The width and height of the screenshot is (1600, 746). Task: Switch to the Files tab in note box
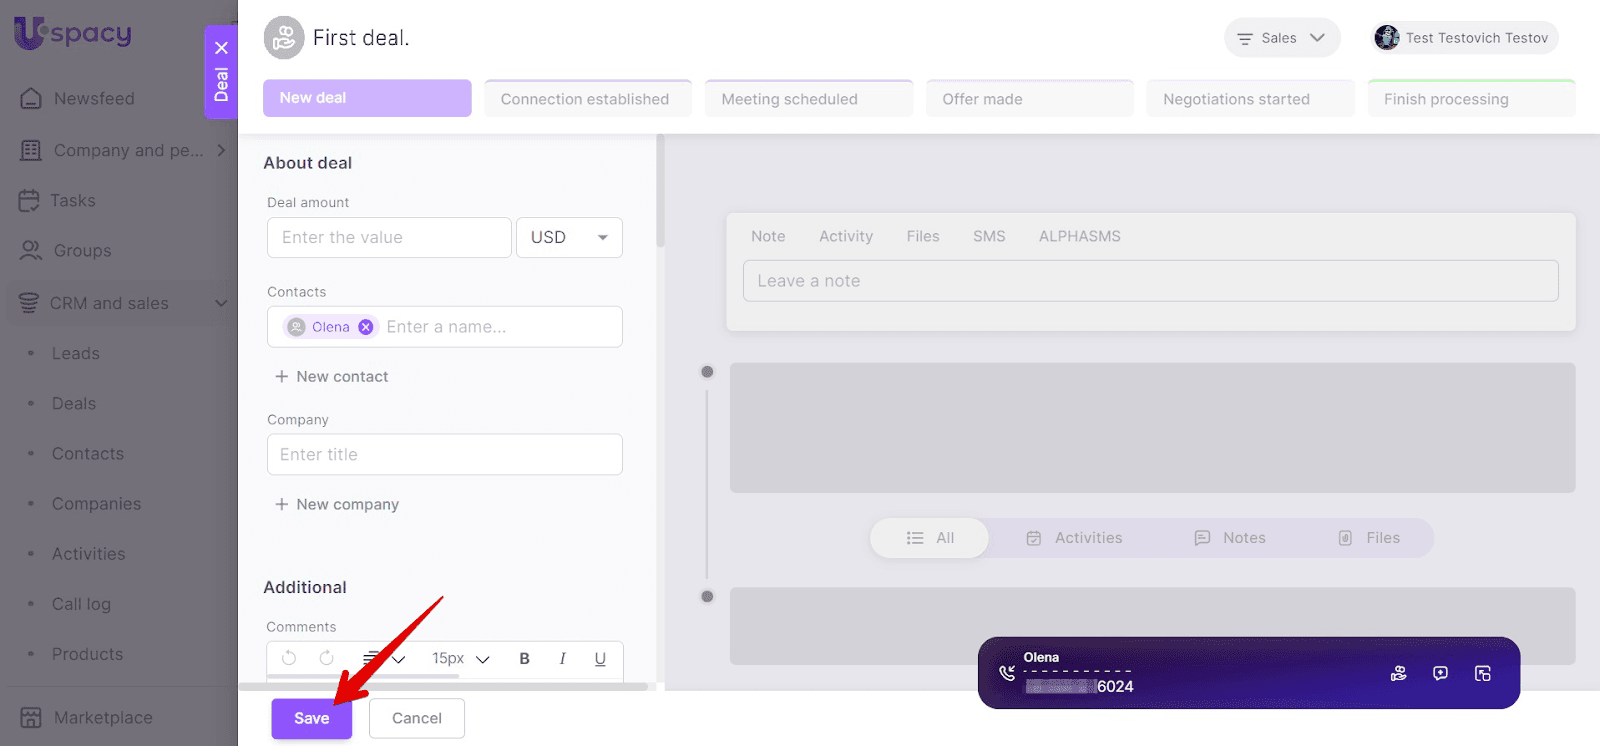point(923,236)
